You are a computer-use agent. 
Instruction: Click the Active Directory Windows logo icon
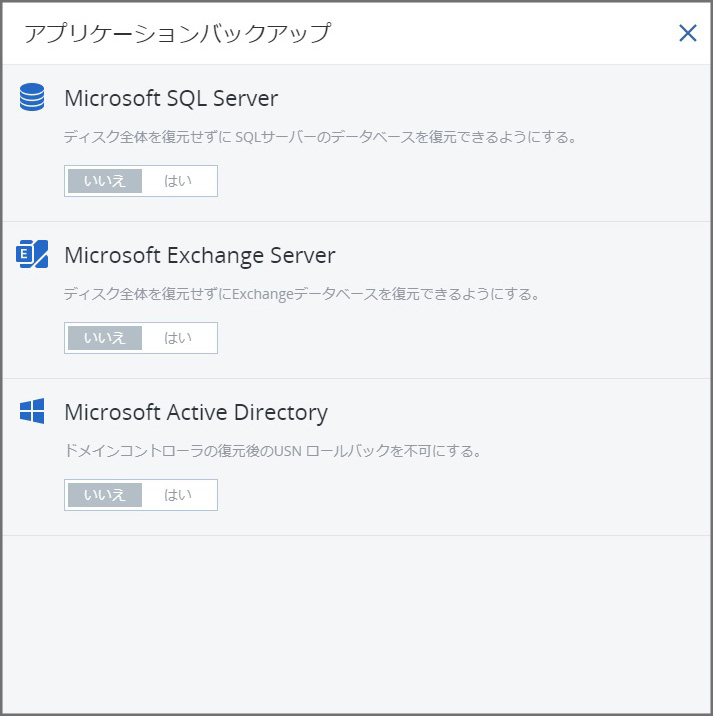(32, 411)
